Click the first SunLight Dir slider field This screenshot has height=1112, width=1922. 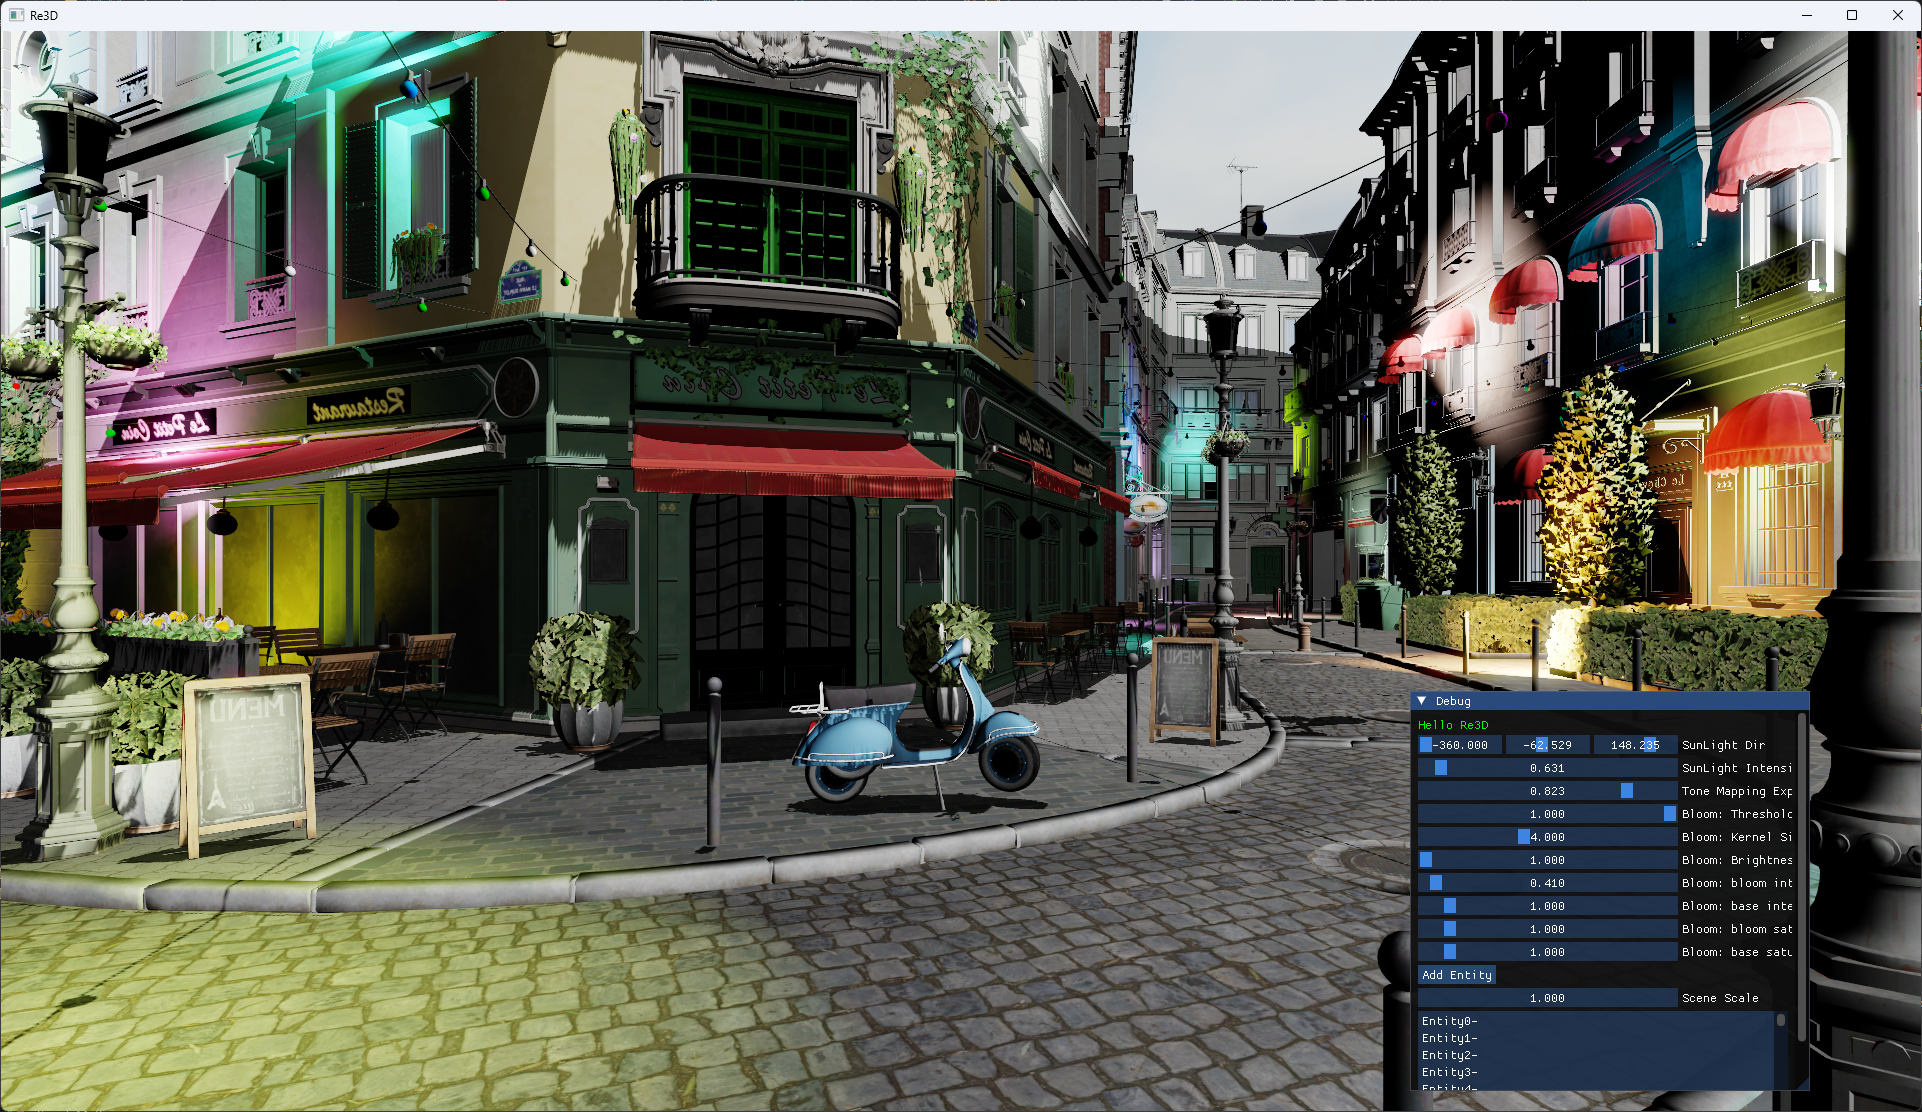(x=1459, y=745)
